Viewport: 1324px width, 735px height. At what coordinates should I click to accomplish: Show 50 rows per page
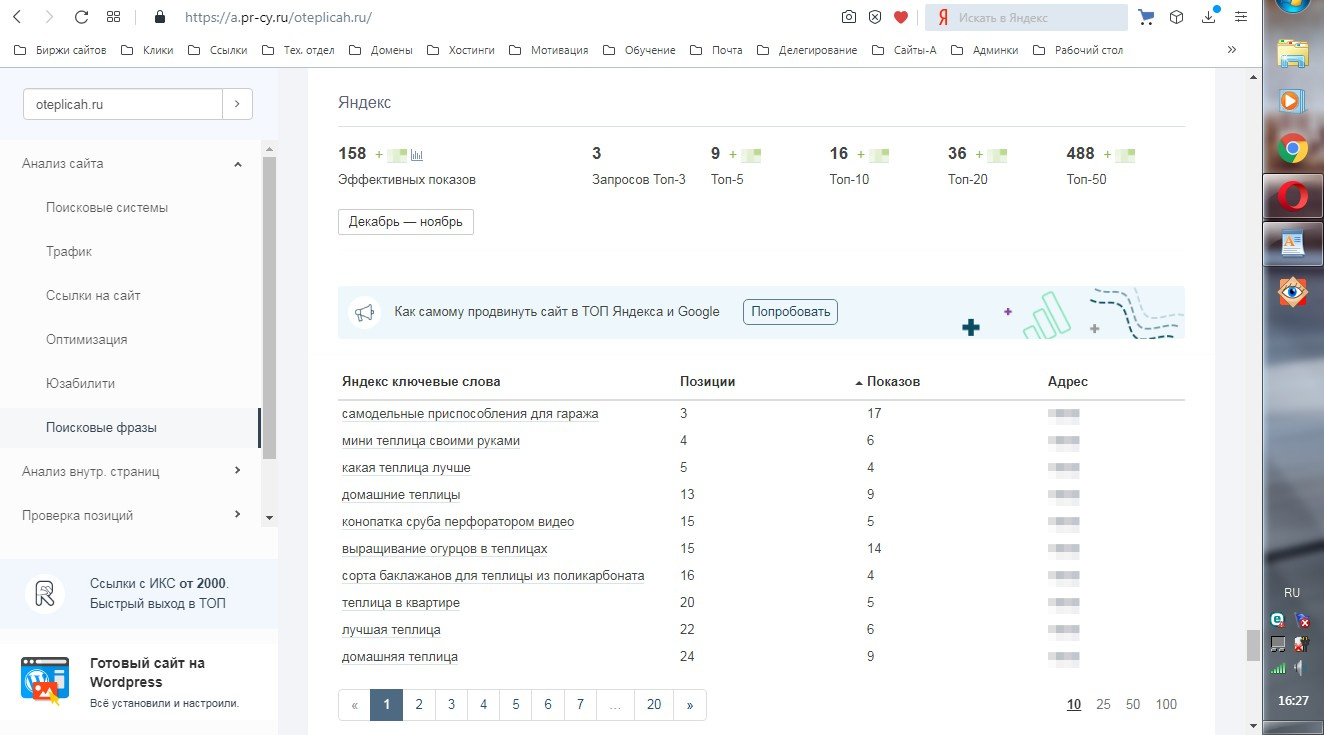click(x=1133, y=705)
